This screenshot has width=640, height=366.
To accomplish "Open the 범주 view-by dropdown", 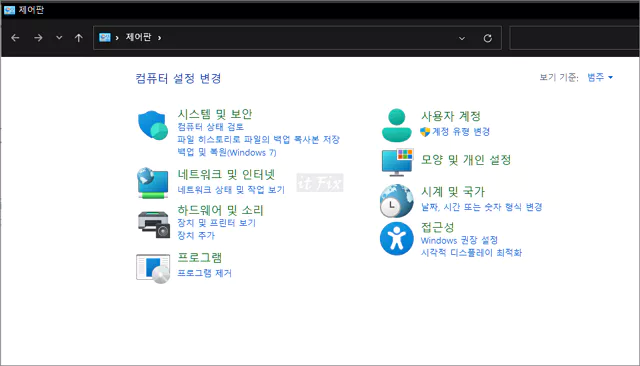I will click(600, 77).
